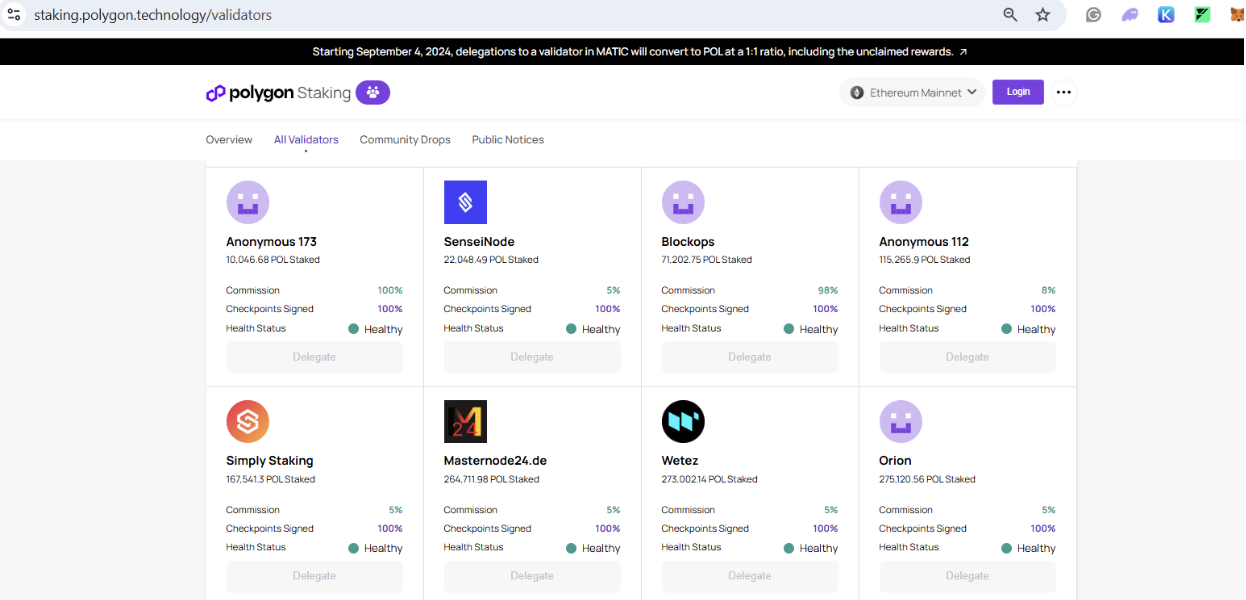Open the three-dot more options menu
Image resolution: width=1246 pixels, height=600 pixels.
[1063, 92]
